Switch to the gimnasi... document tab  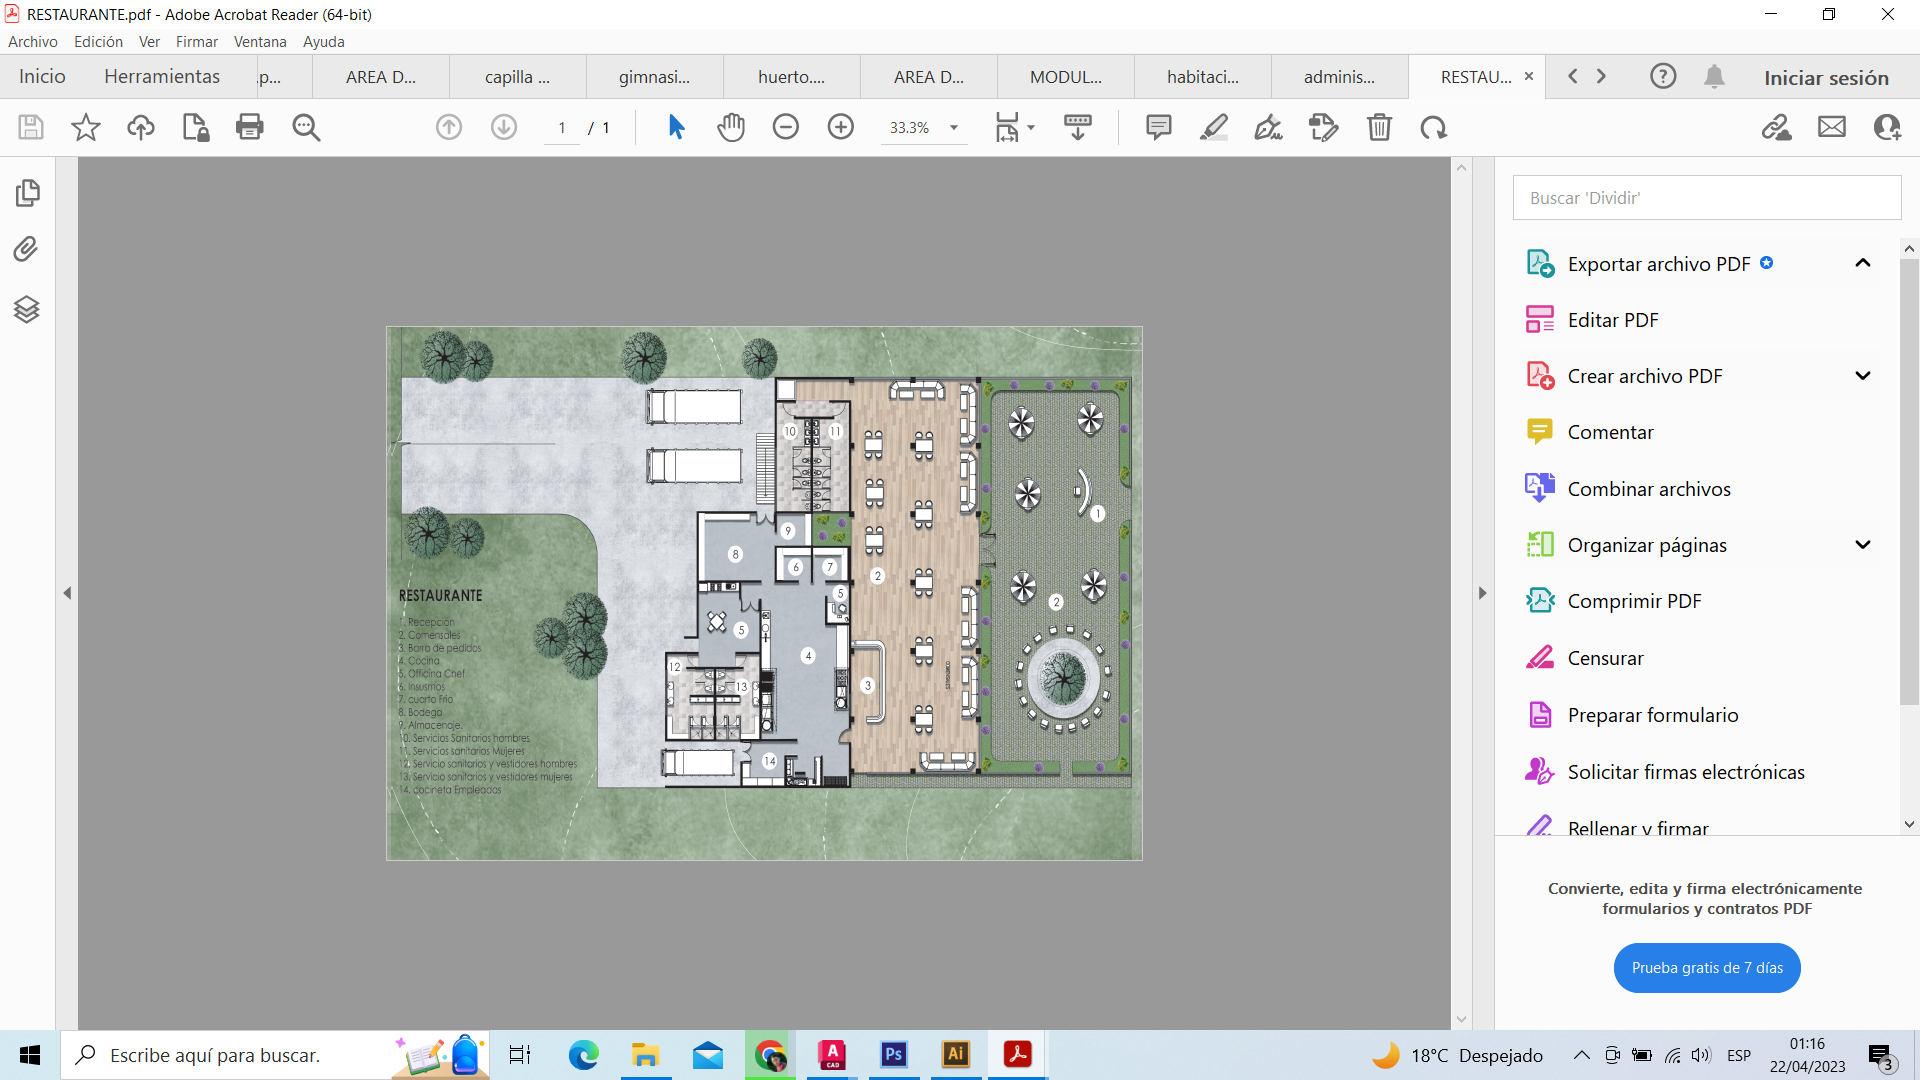[x=654, y=77]
